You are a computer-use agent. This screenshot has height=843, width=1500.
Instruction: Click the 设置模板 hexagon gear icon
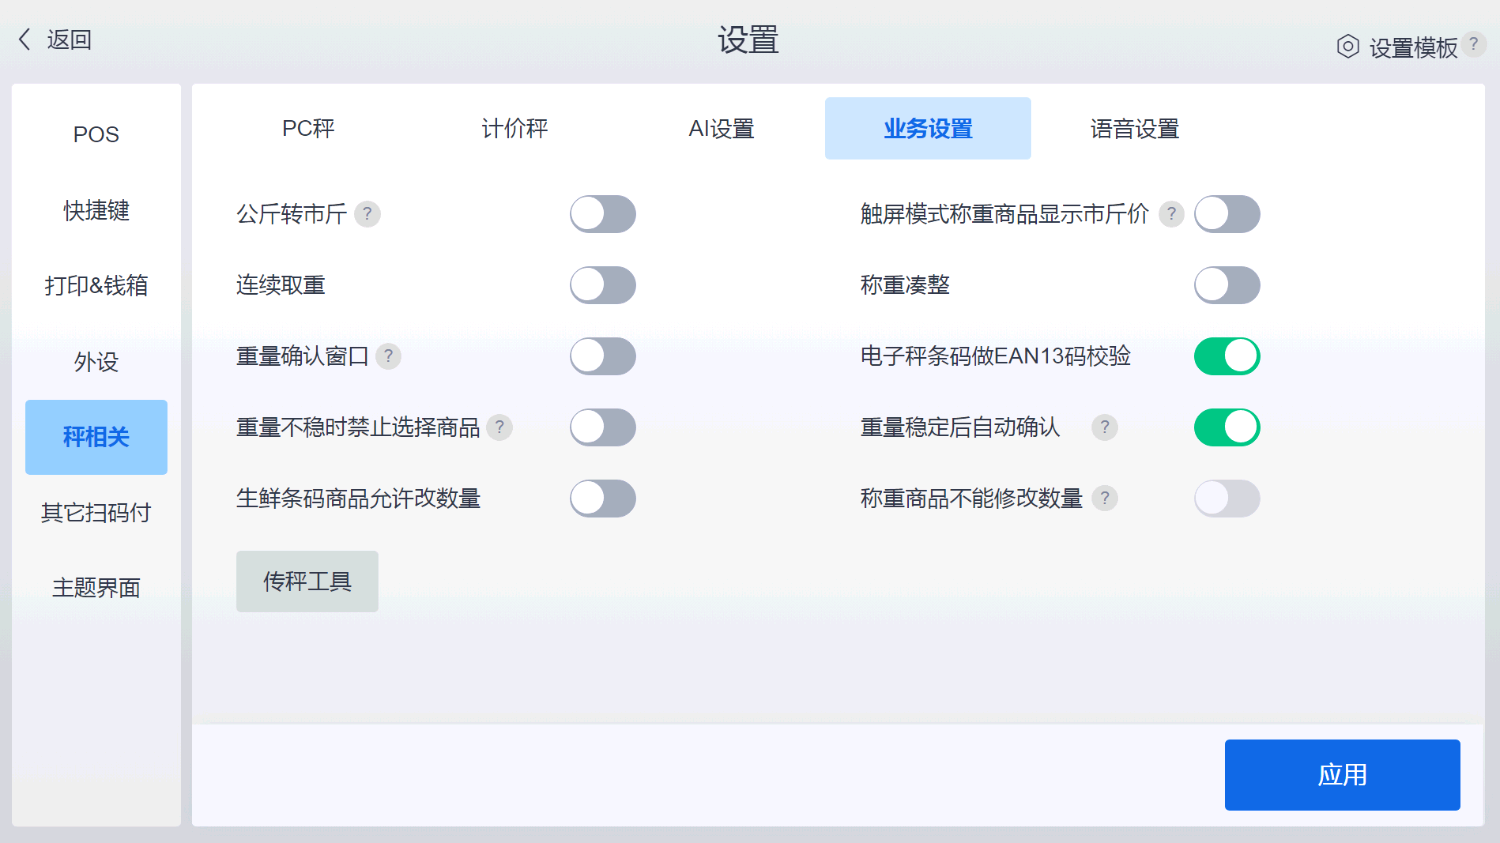pos(1347,47)
